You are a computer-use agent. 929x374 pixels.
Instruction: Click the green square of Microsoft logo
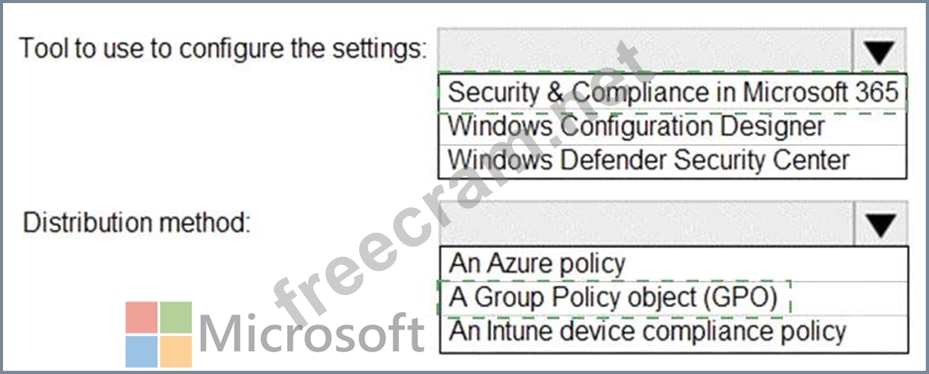[176, 317]
